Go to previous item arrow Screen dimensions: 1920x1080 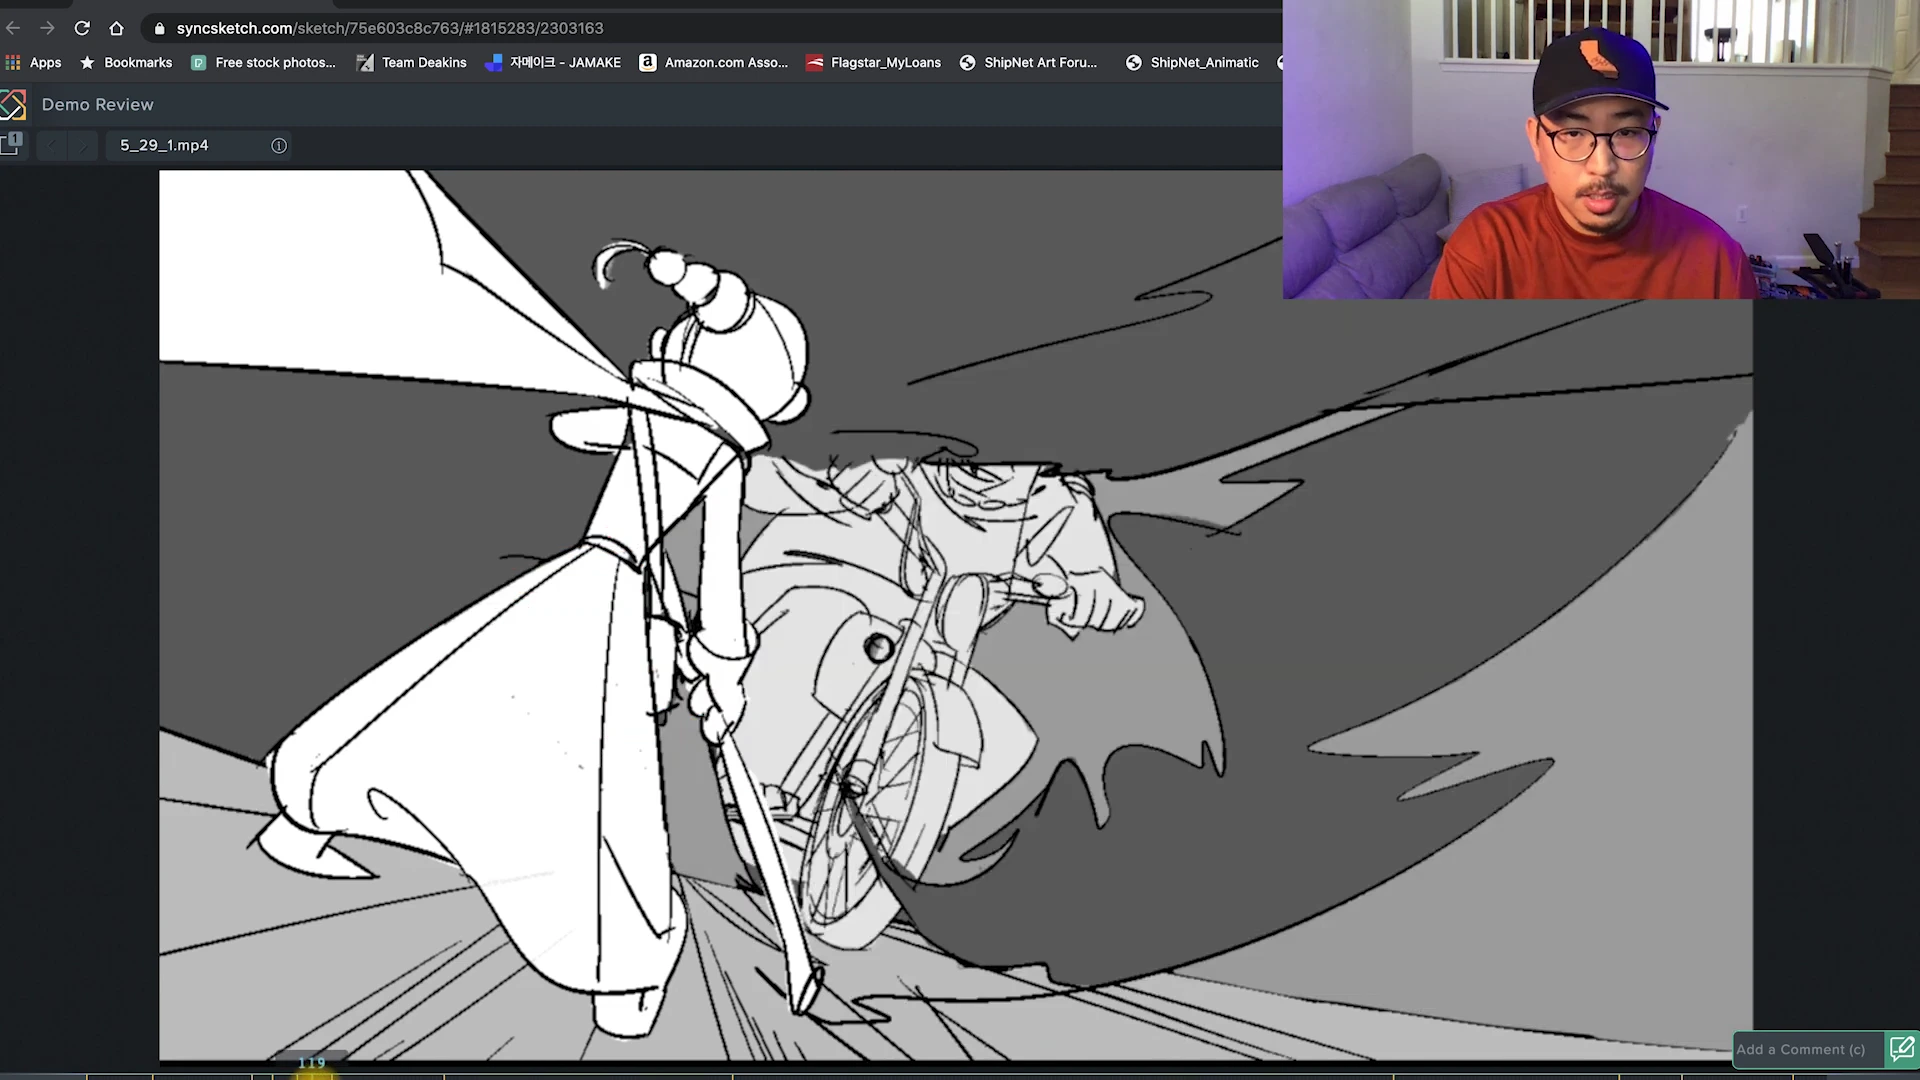(52, 146)
